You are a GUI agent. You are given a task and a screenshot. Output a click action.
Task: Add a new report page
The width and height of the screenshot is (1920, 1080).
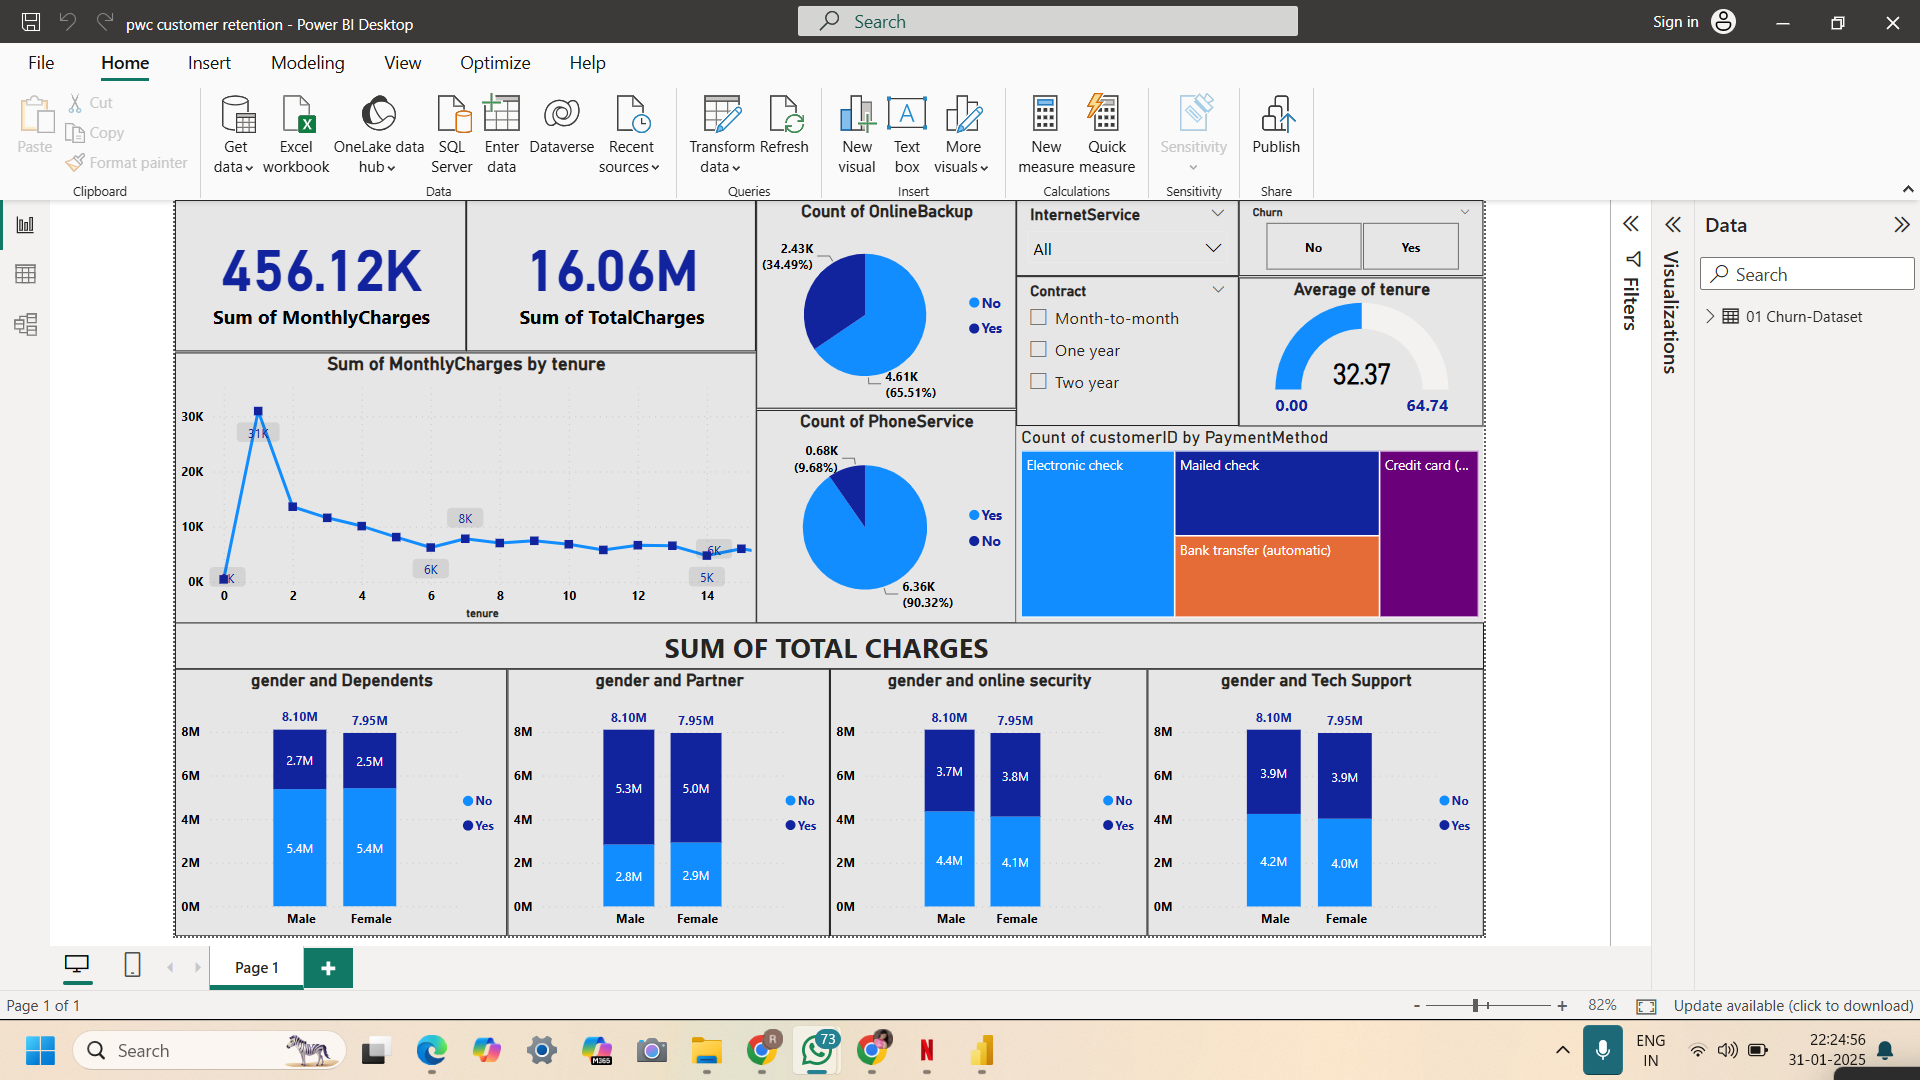pos(328,967)
